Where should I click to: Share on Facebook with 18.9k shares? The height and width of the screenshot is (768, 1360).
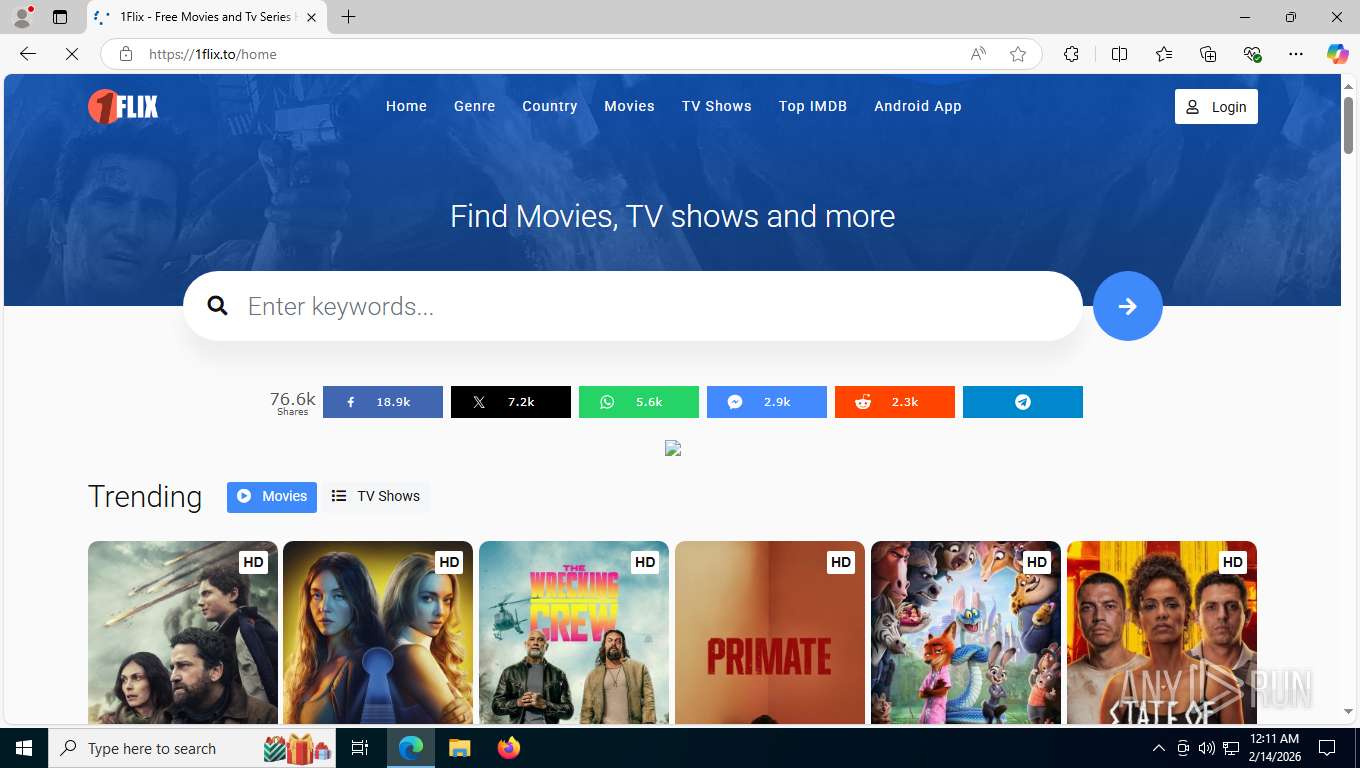point(383,402)
